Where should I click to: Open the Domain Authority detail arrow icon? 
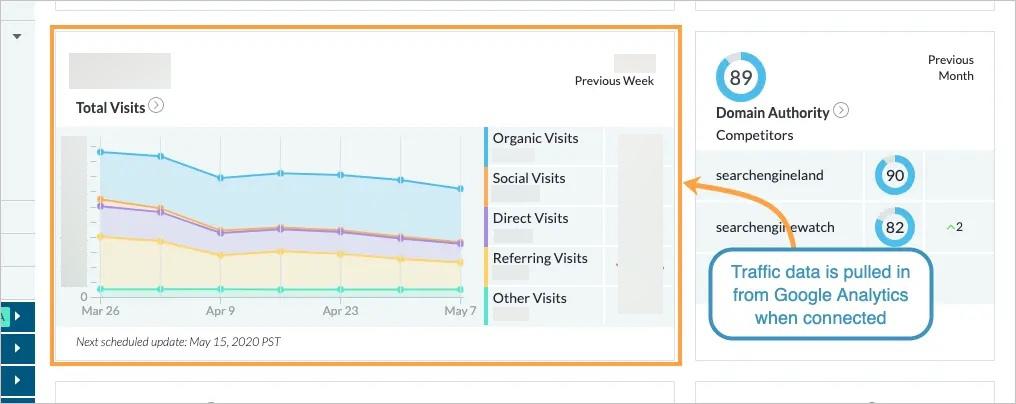841,111
